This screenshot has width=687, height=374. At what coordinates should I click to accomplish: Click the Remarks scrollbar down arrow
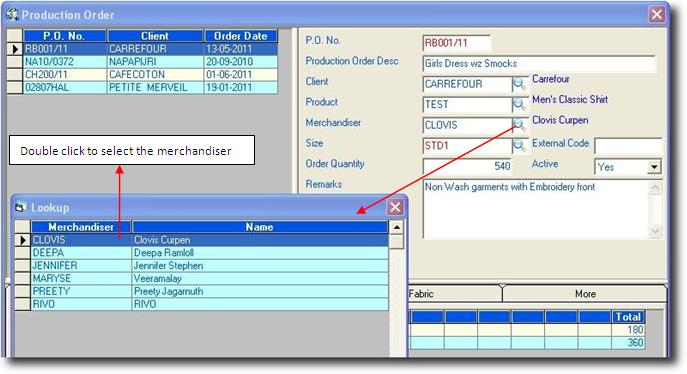[x=655, y=231]
